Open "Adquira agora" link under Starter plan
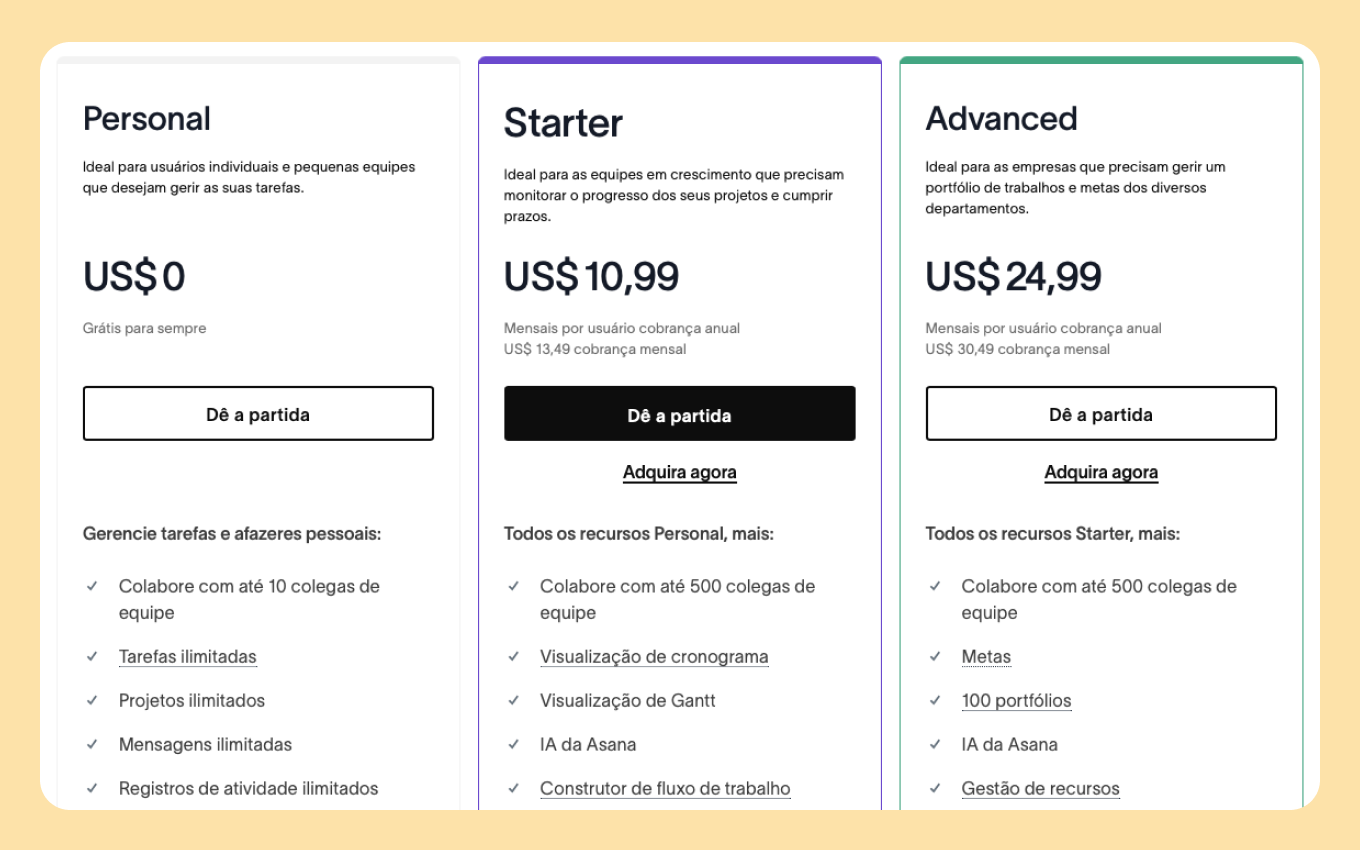The height and width of the screenshot is (850, 1360). point(680,472)
